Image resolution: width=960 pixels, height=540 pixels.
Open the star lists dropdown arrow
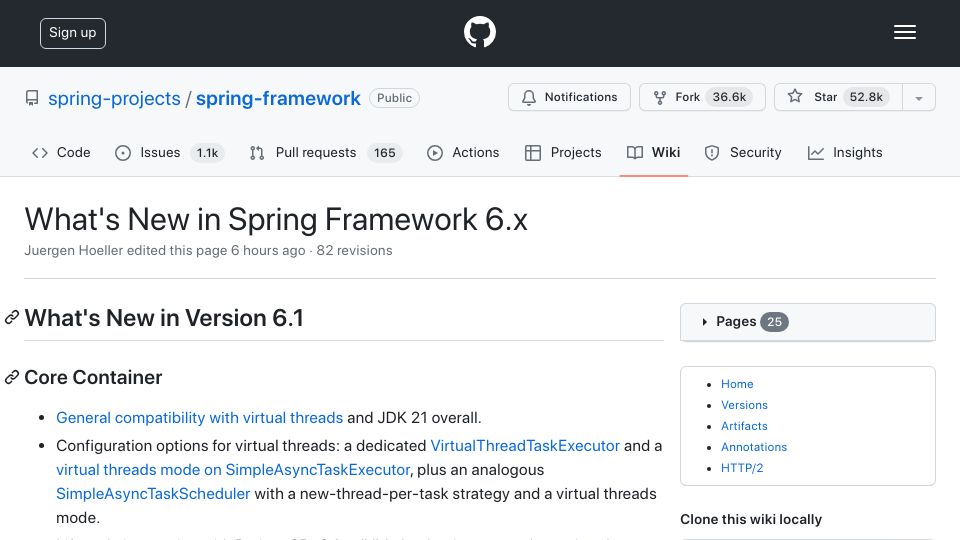pyautogui.click(x=918, y=98)
